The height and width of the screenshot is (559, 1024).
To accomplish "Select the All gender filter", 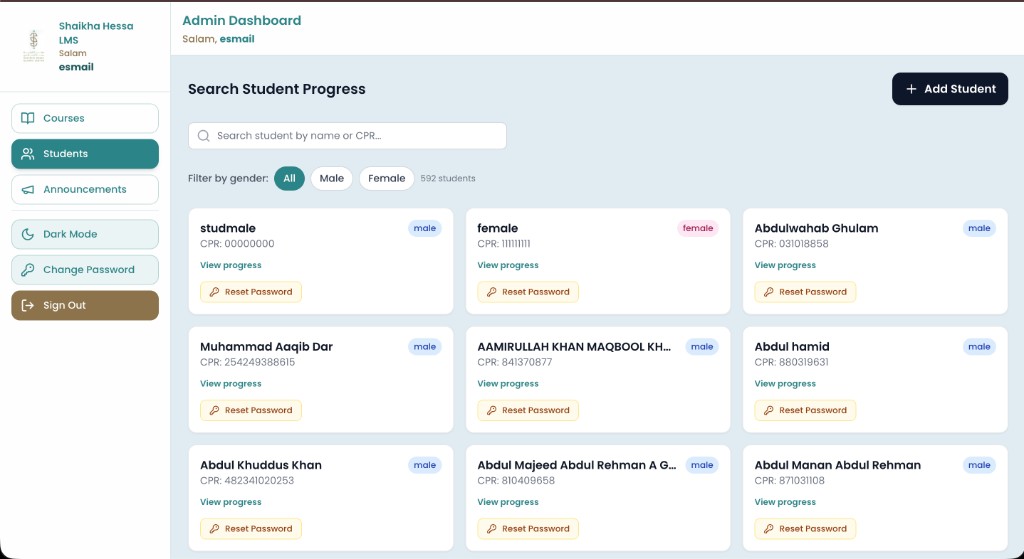I will tap(289, 178).
